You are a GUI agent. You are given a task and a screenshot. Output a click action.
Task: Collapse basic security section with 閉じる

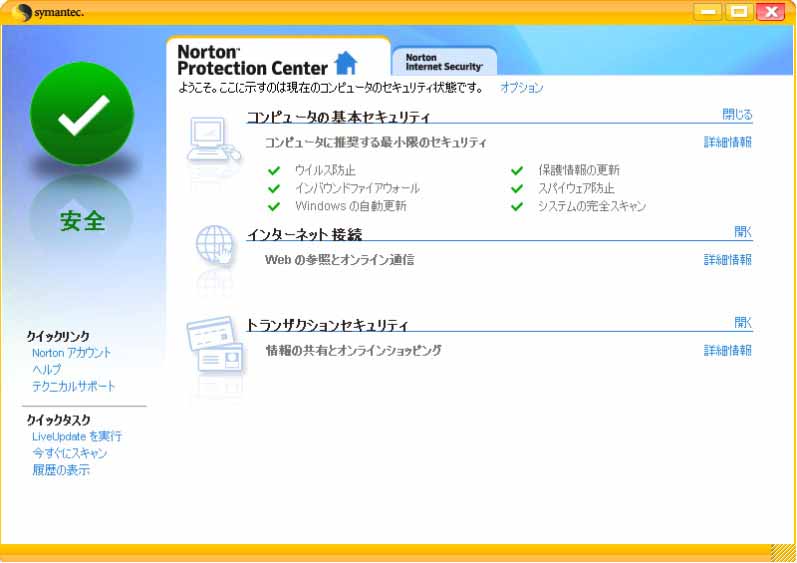(x=737, y=115)
